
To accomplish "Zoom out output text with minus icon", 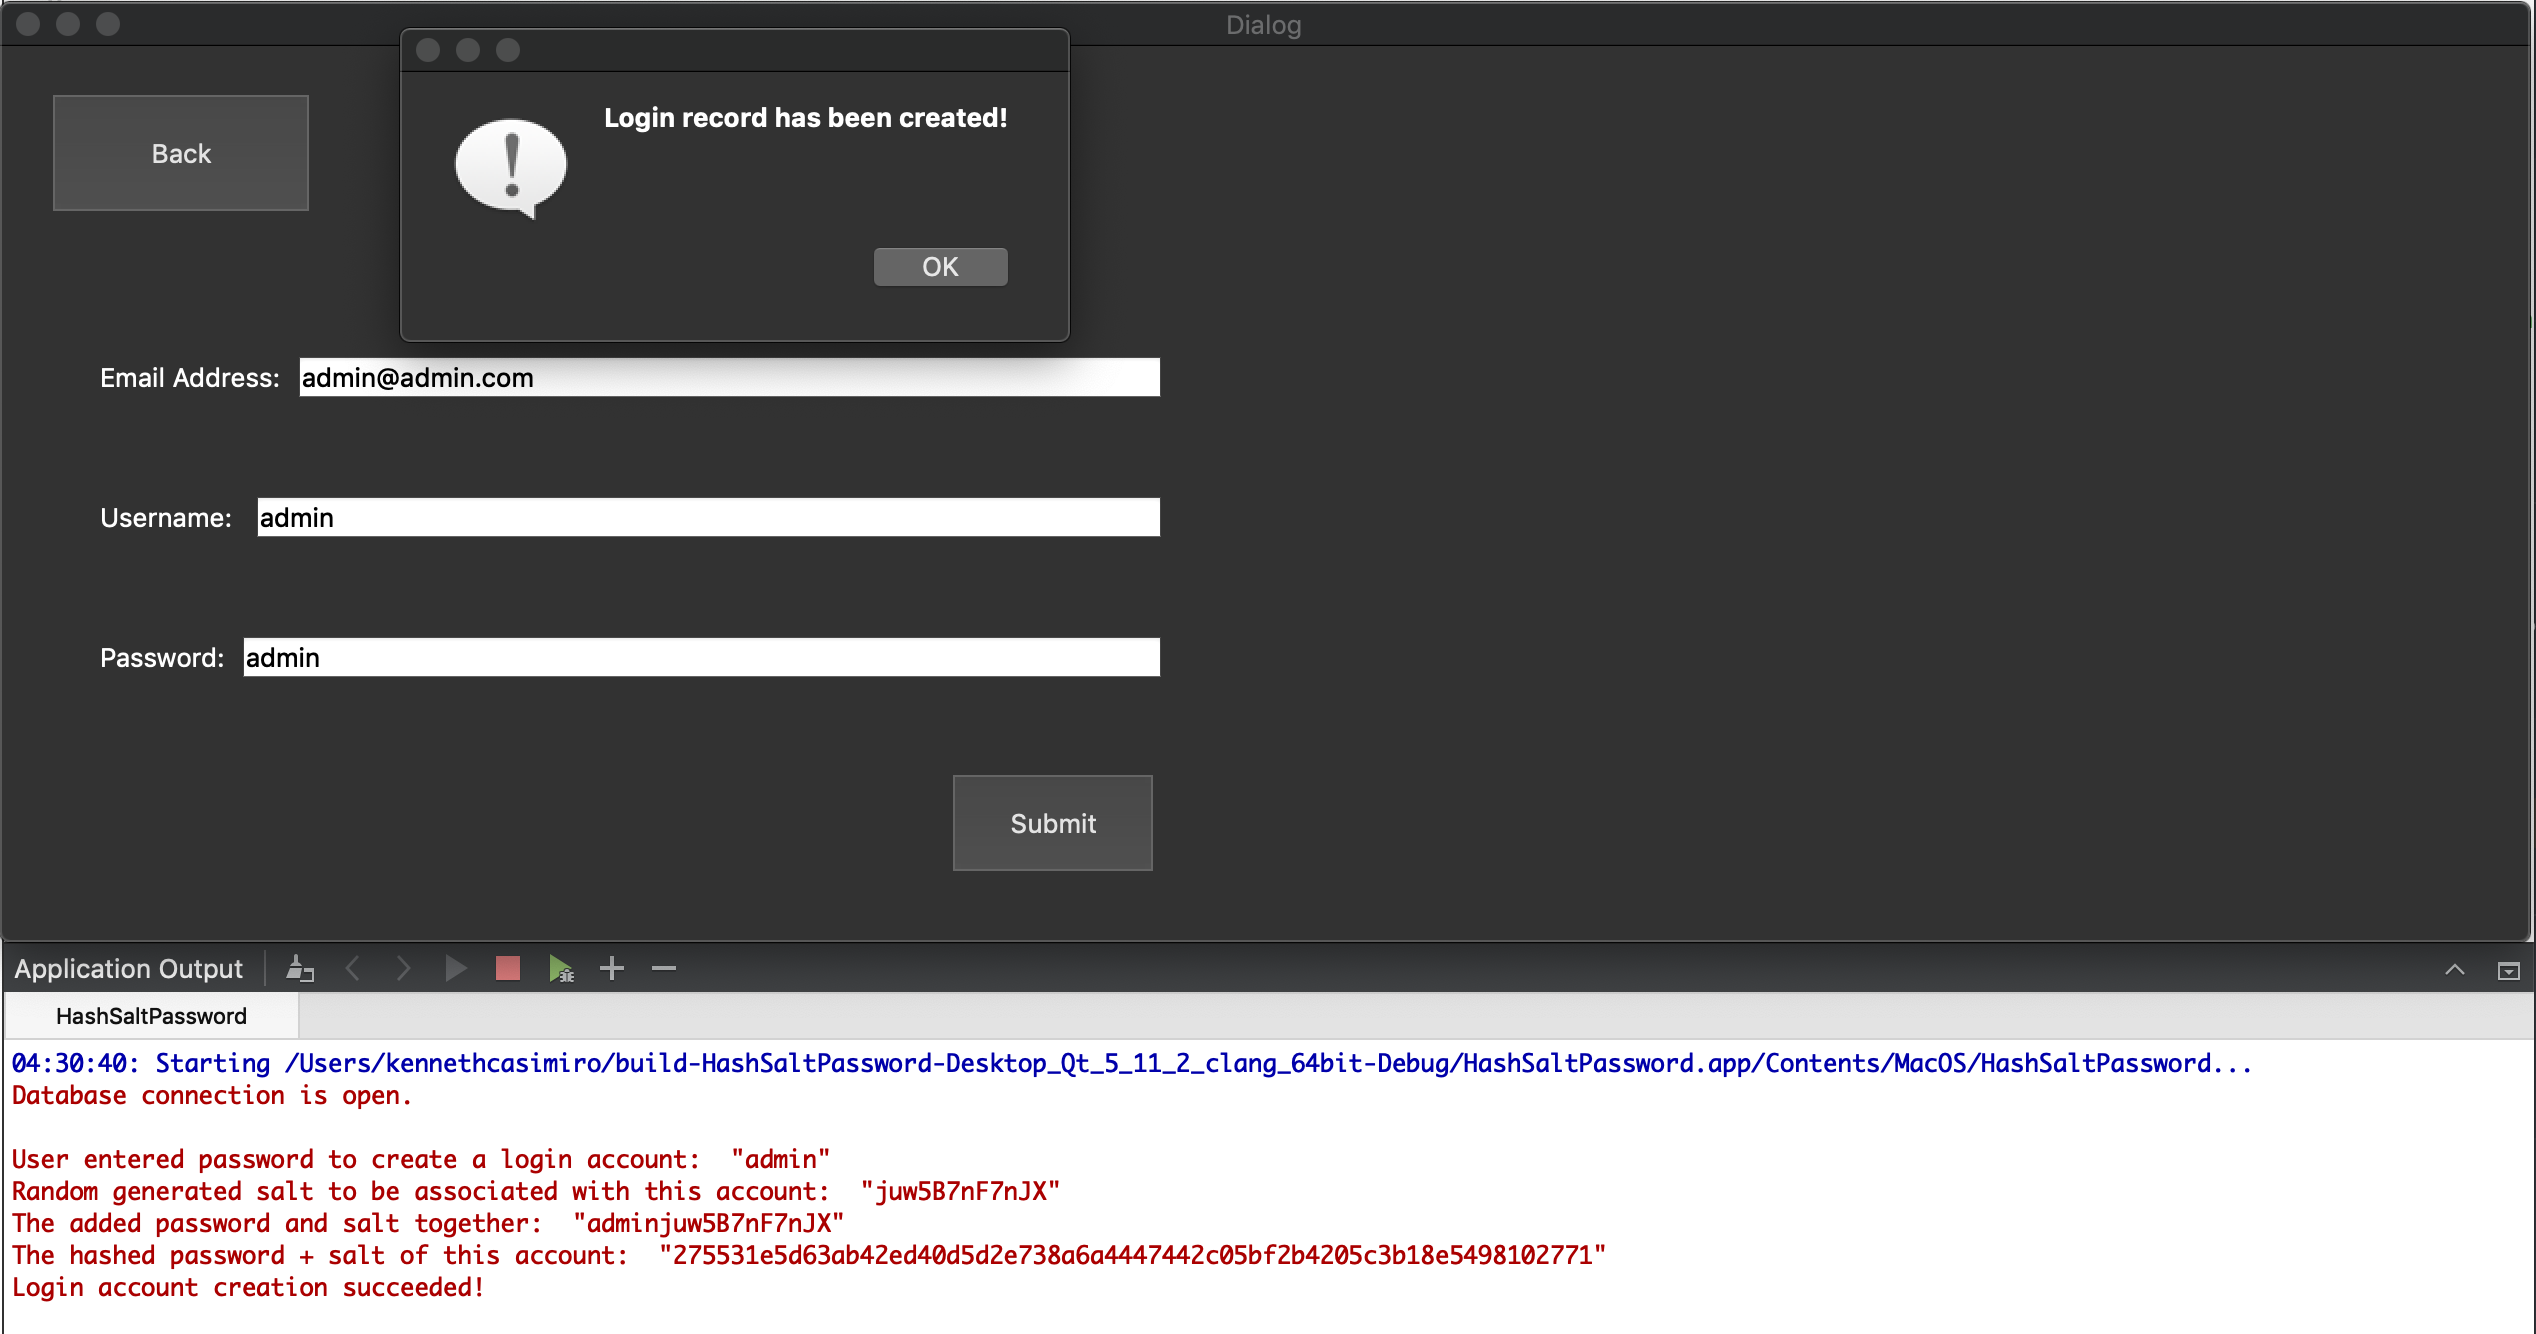I will click(664, 968).
